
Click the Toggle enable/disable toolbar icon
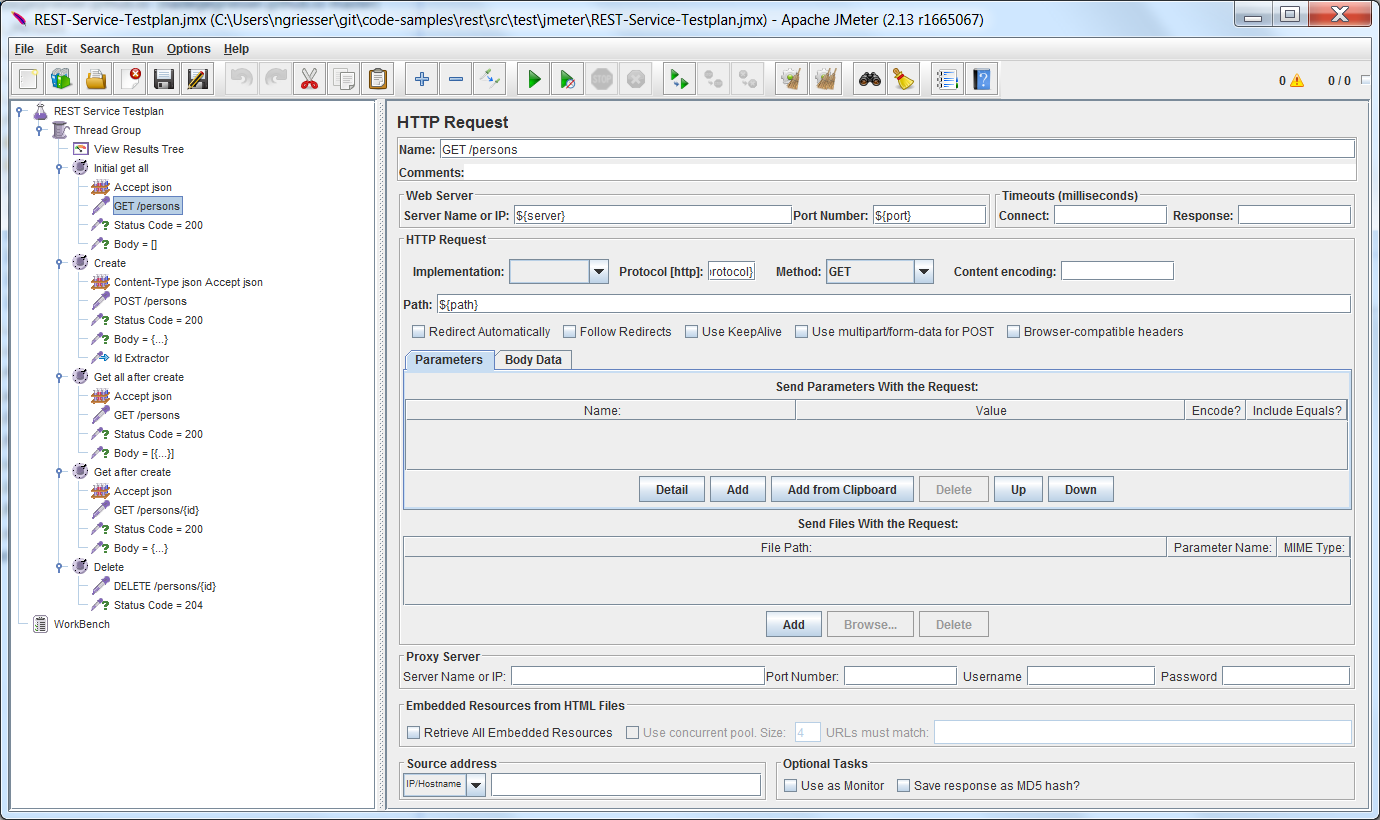[489, 79]
